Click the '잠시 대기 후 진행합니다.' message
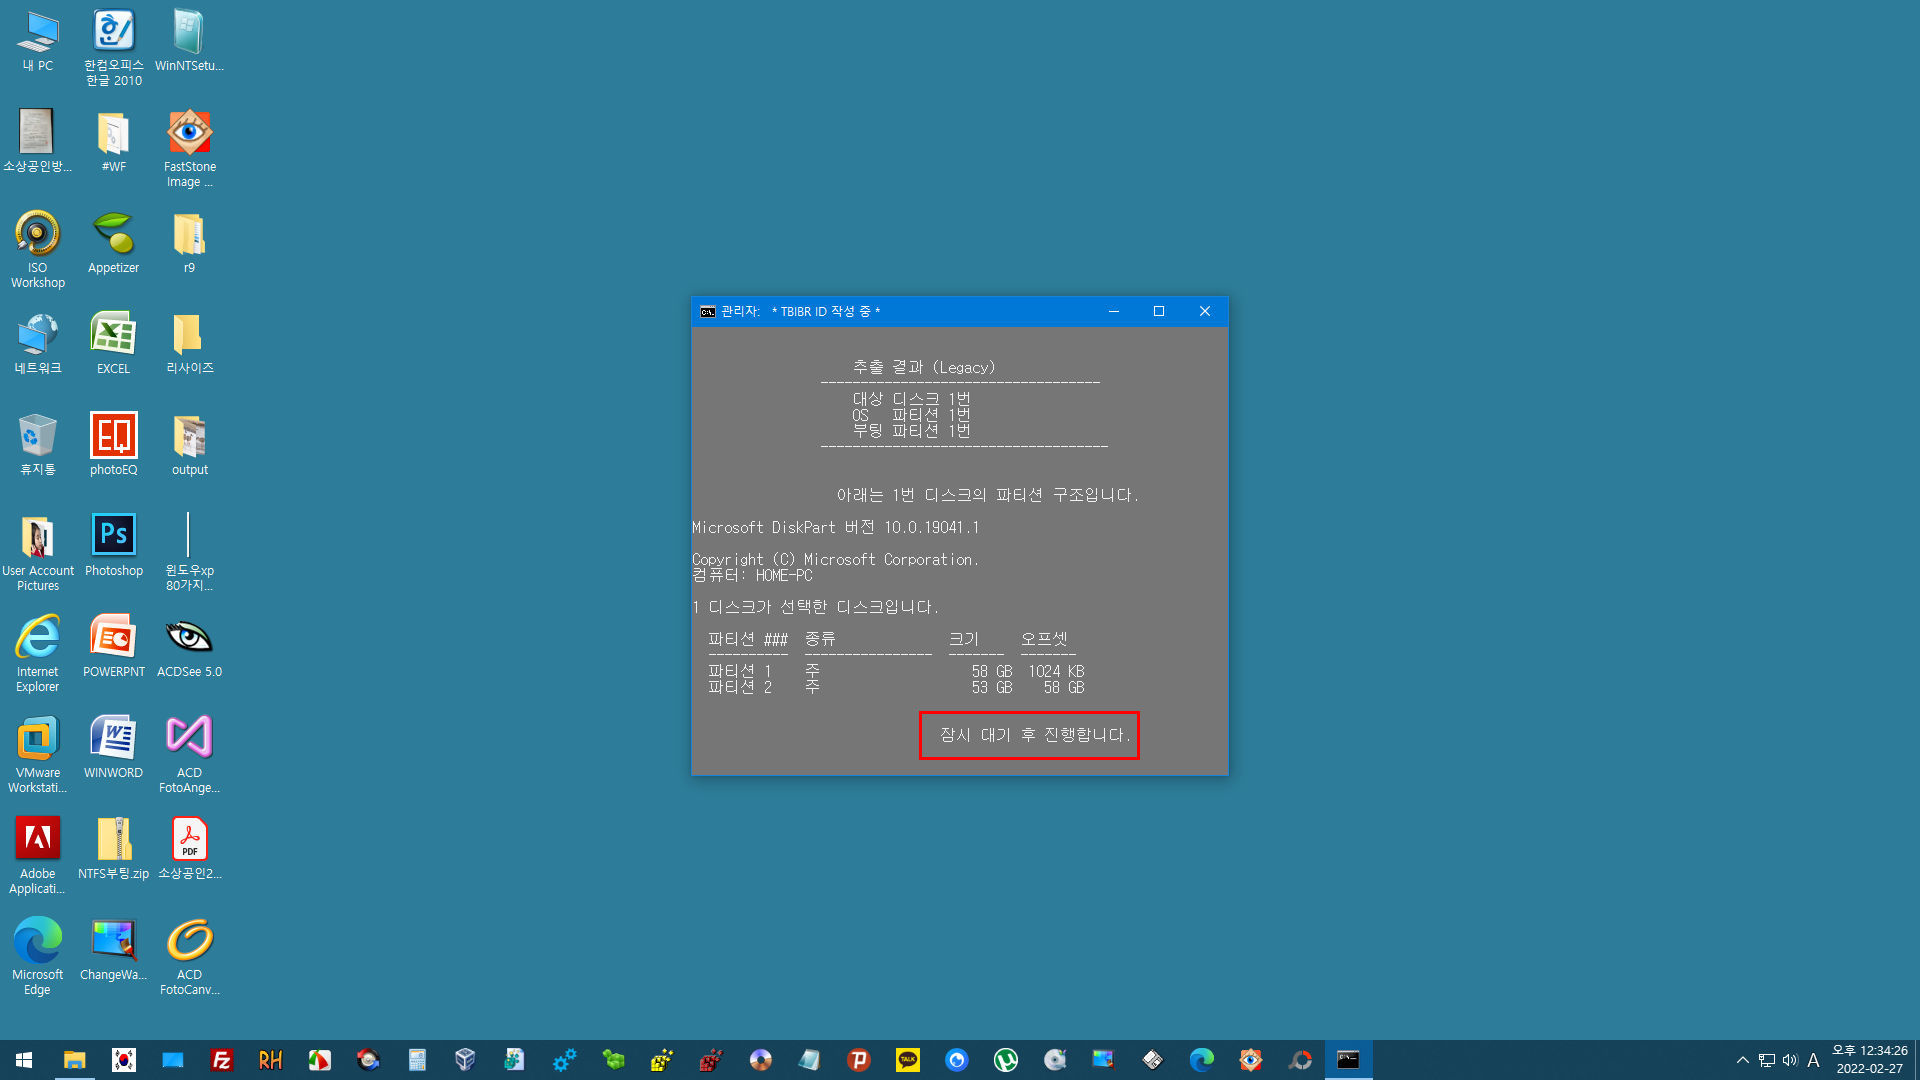The height and width of the screenshot is (1080, 1920). pyautogui.click(x=1035, y=735)
